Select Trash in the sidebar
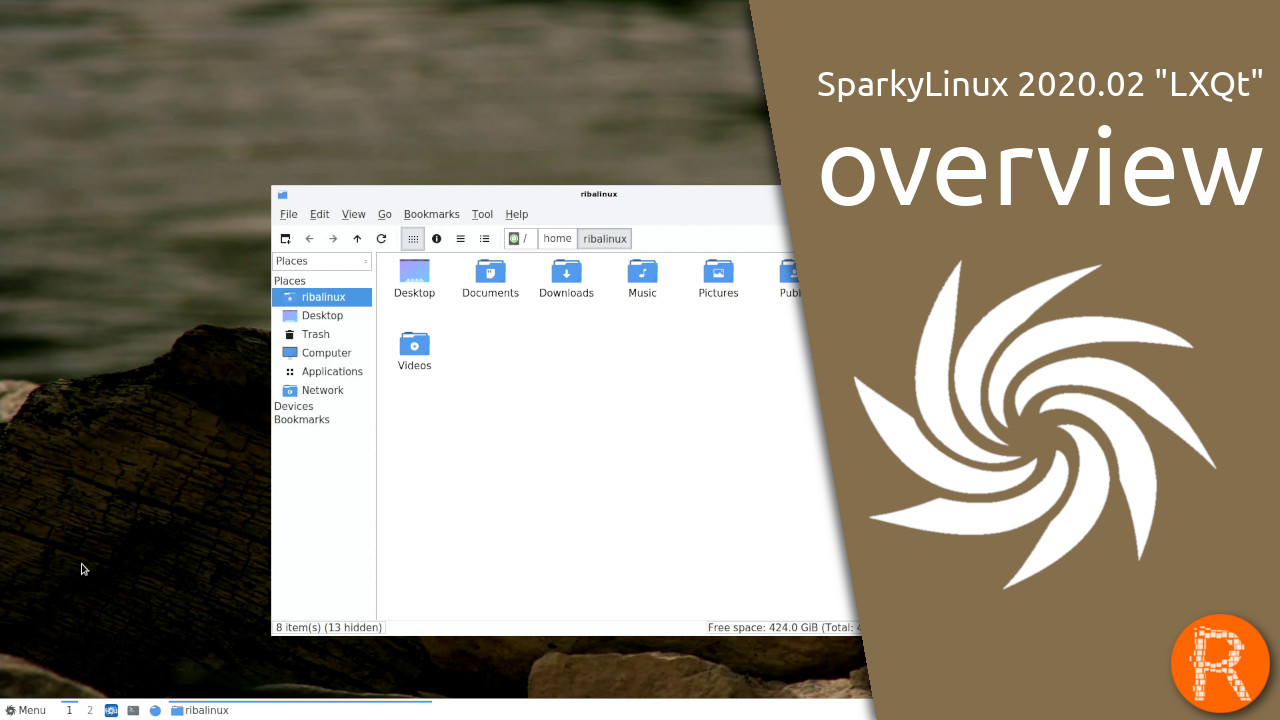The image size is (1280, 720). pos(322,334)
